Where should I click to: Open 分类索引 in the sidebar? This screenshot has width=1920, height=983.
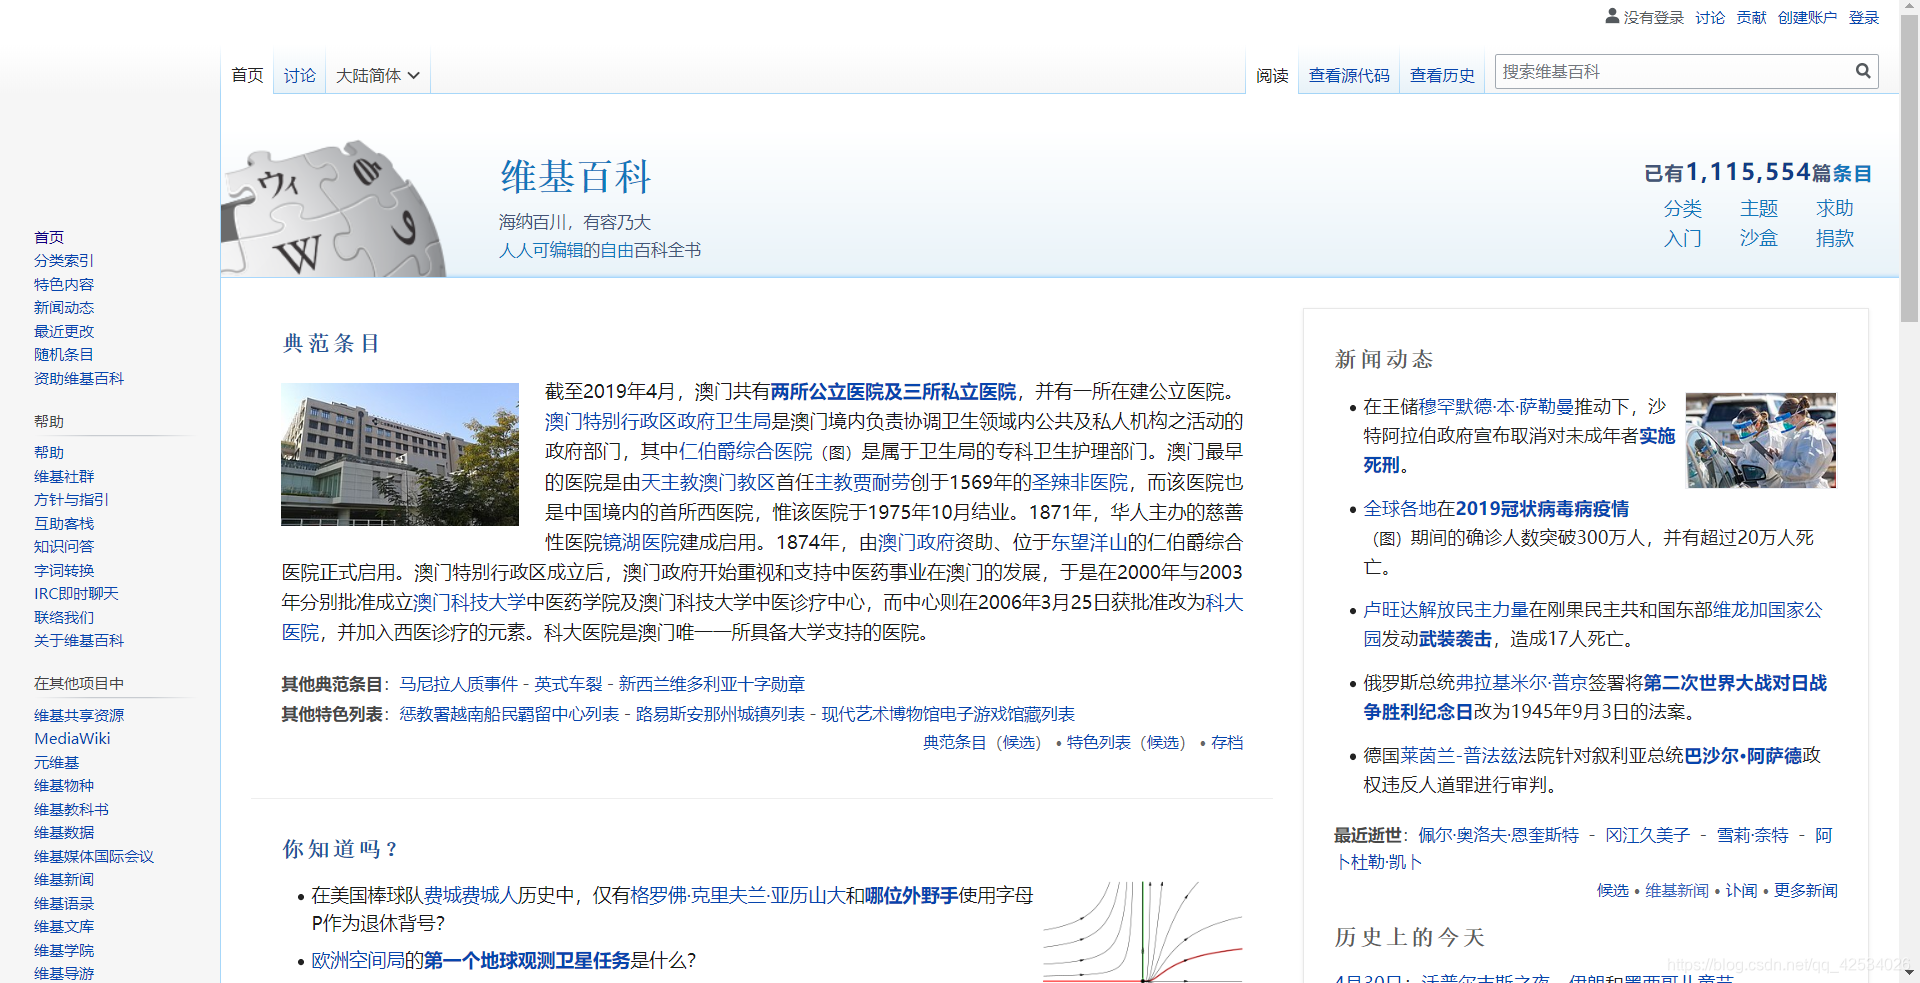pos(63,260)
